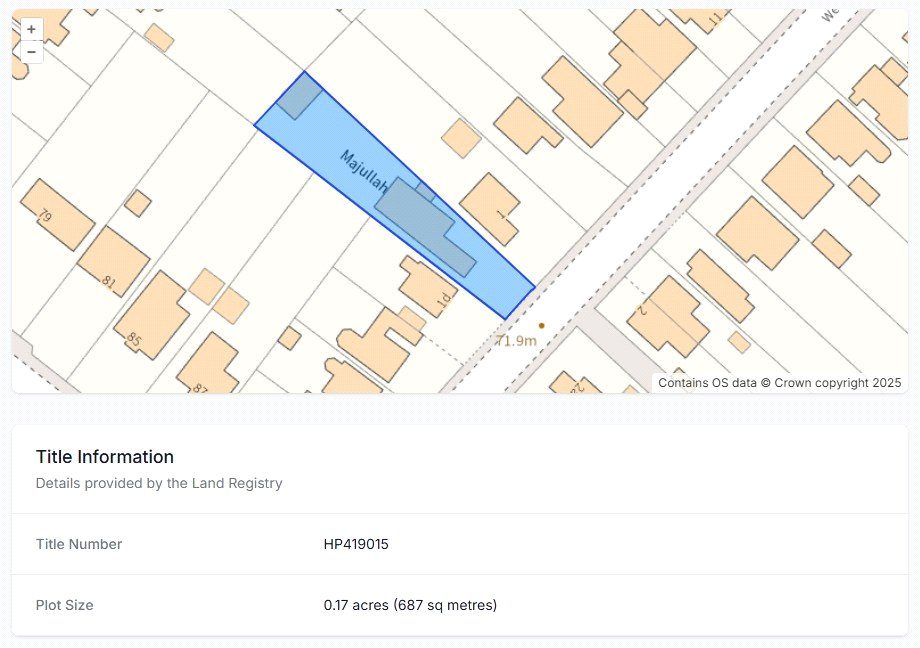The height and width of the screenshot is (648, 920).
Task: Select the blue highlighted Majullah plot label
Action: (364, 172)
